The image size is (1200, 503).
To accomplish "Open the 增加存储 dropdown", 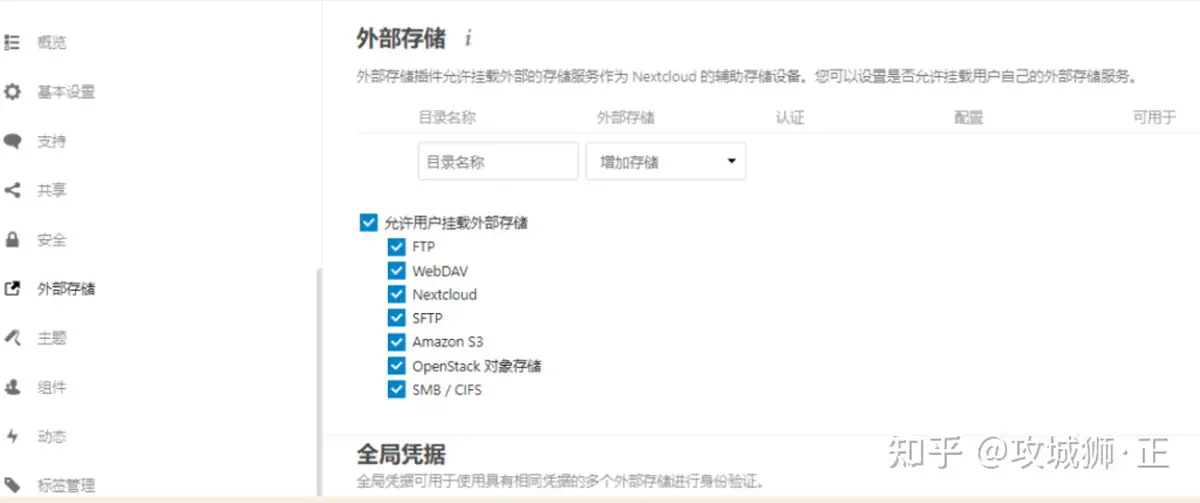I will 665,161.
